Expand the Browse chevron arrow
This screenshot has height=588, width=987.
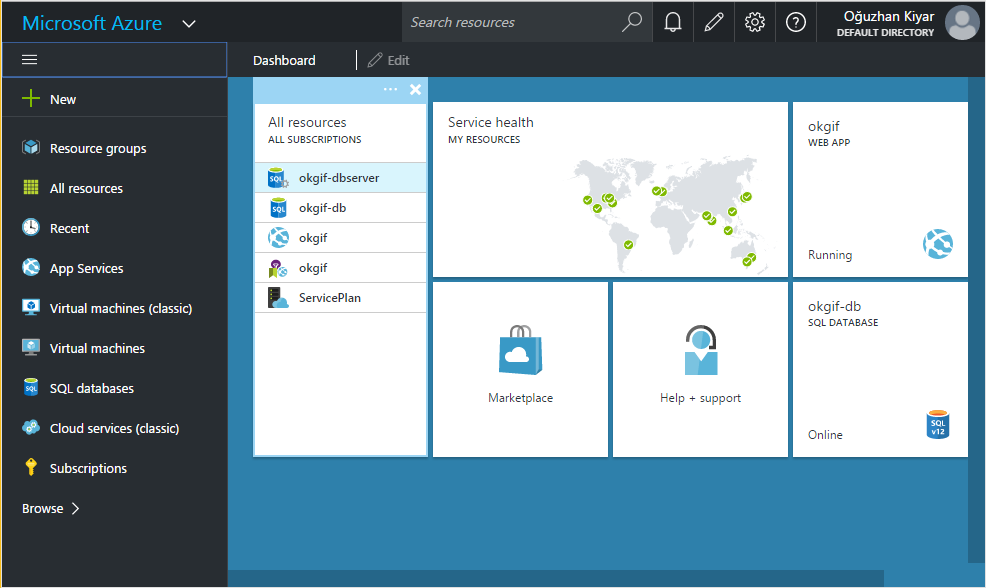point(76,509)
